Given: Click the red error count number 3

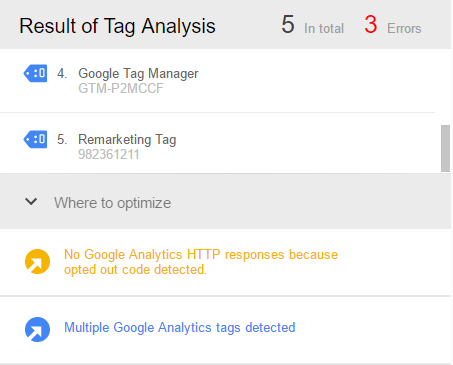Looking at the screenshot, I should pos(371,25).
